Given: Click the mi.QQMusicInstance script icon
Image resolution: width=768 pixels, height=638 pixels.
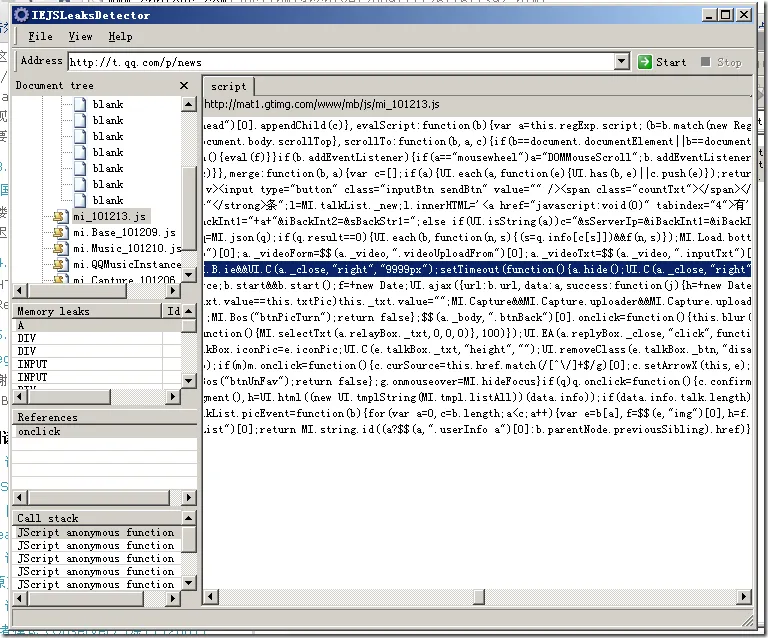Looking at the screenshot, I should [x=60, y=264].
